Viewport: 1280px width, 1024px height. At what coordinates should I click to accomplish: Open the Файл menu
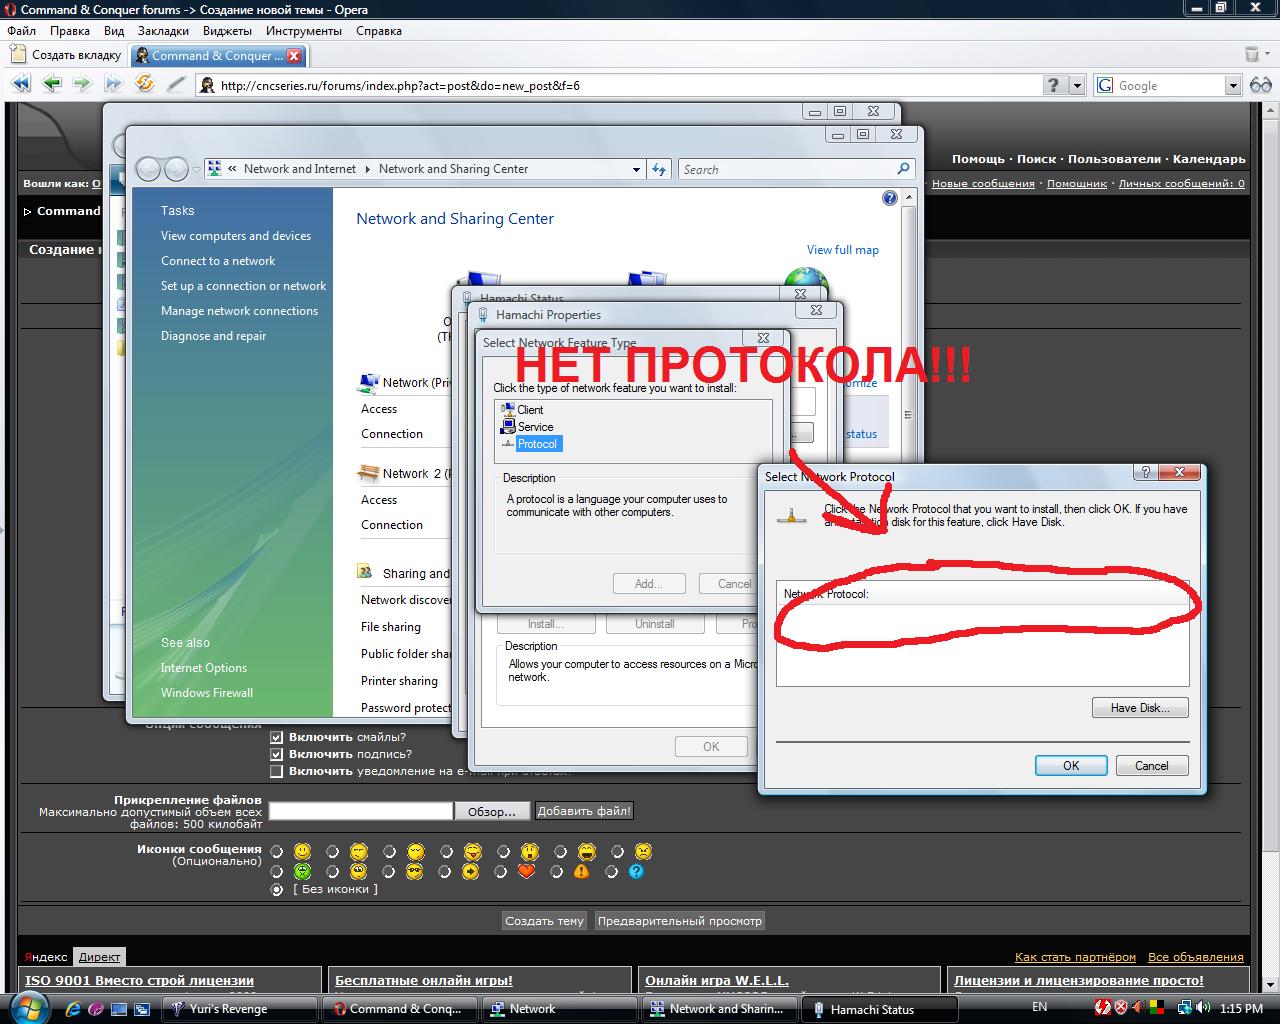[x=21, y=30]
